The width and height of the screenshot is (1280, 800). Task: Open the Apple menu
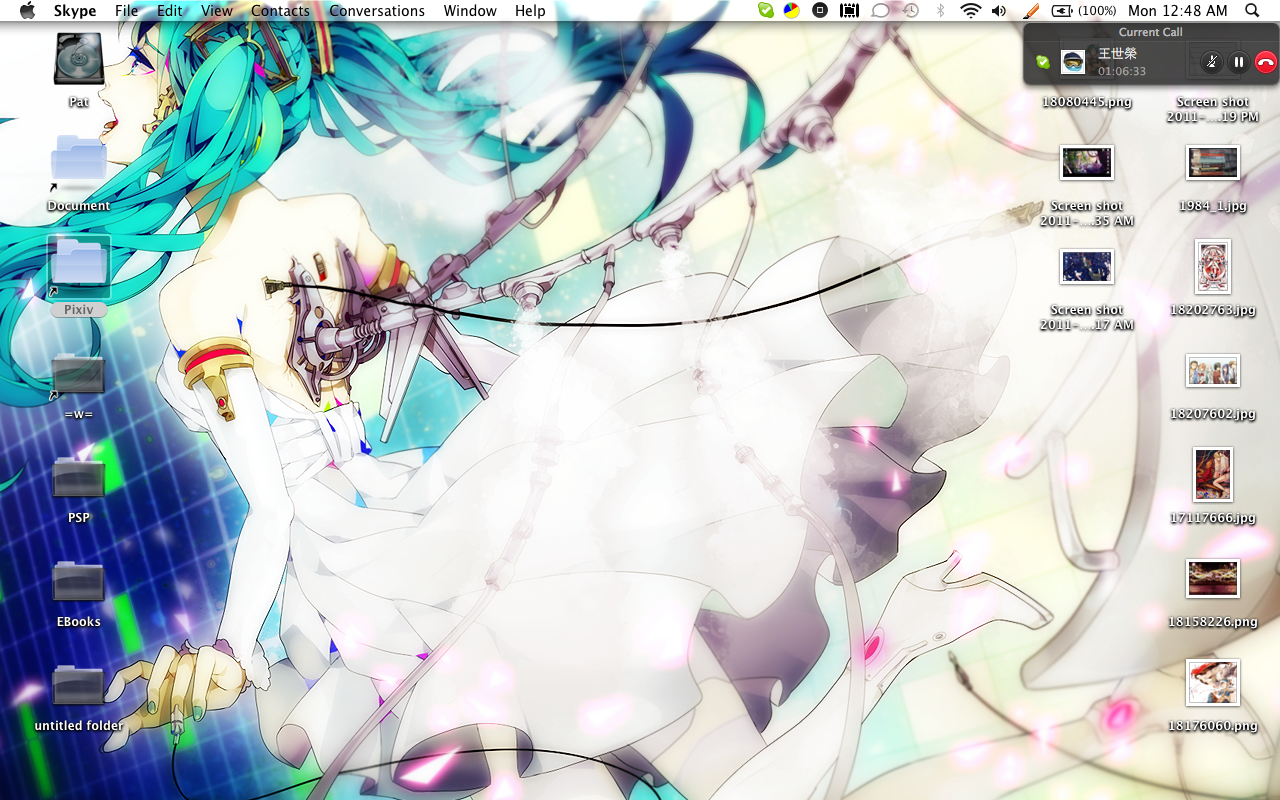[27, 11]
